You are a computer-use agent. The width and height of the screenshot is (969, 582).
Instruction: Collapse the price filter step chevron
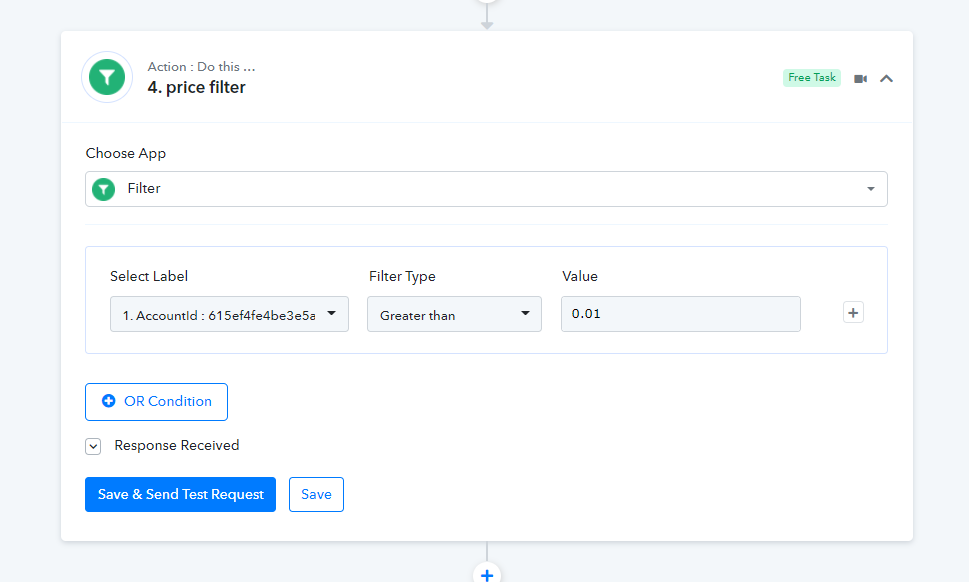coord(886,78)
